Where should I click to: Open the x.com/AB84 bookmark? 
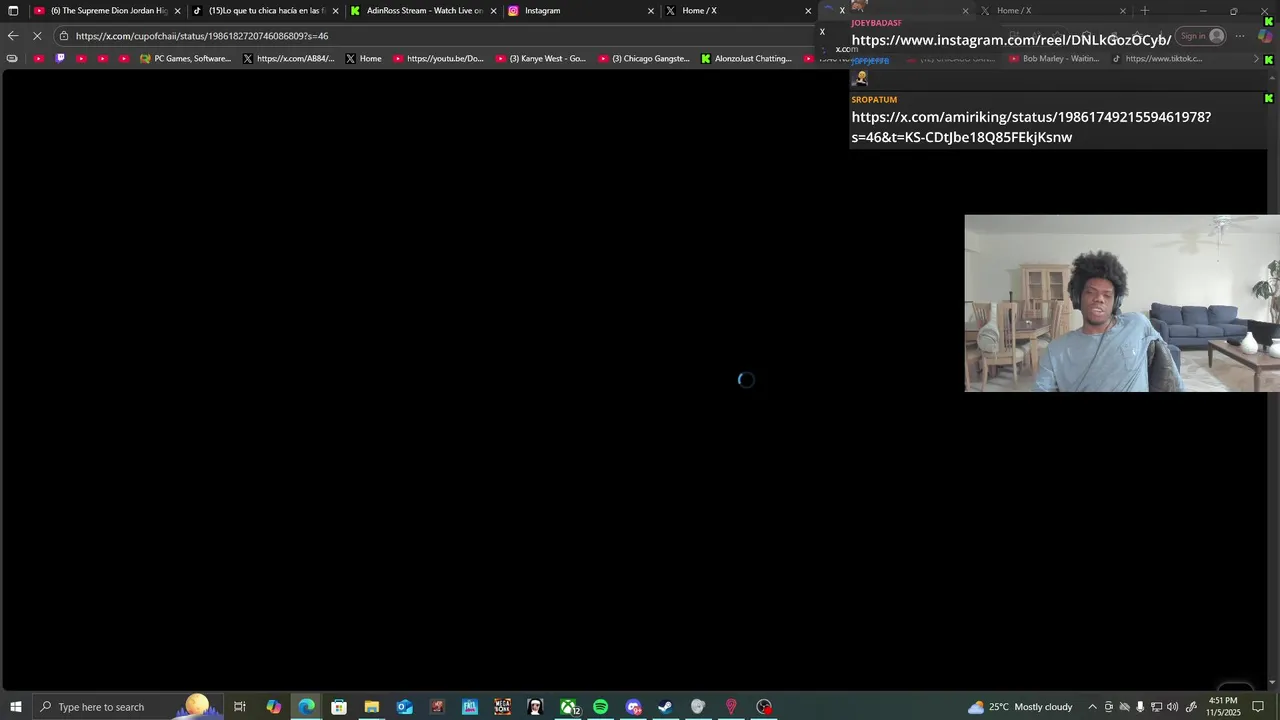288,59
